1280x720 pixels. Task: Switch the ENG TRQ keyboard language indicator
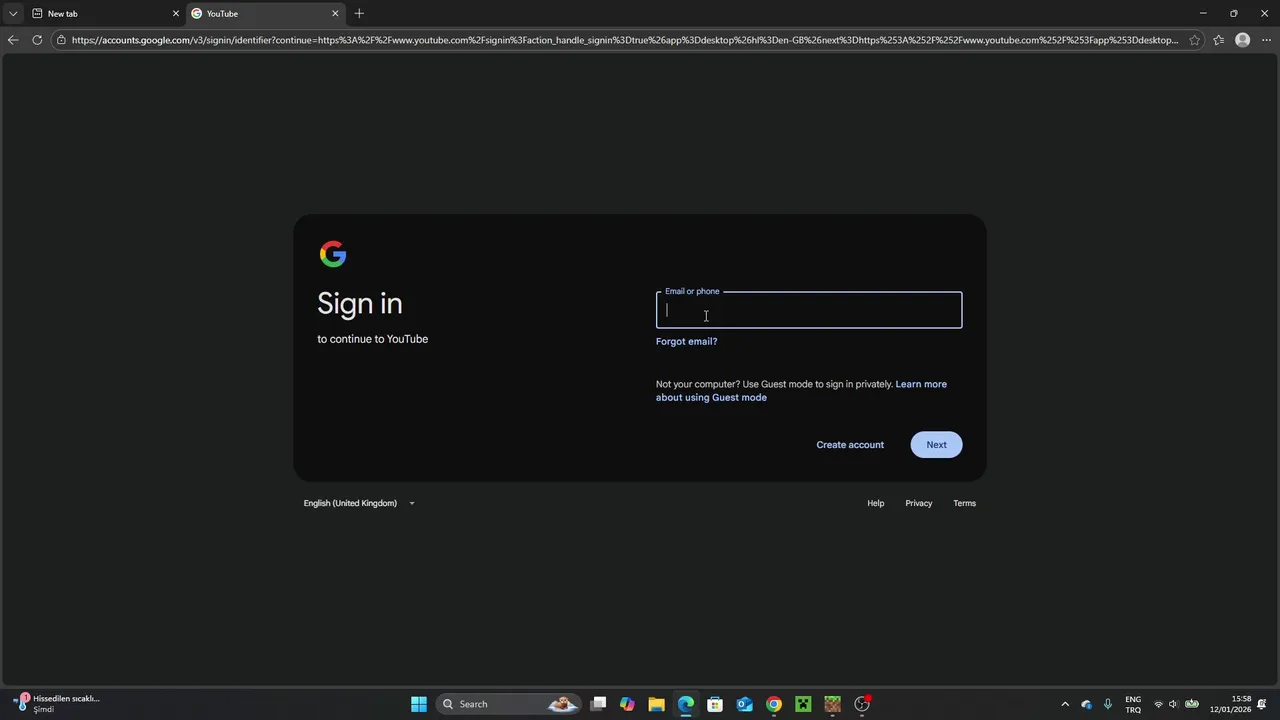[x=1133, y=704]
